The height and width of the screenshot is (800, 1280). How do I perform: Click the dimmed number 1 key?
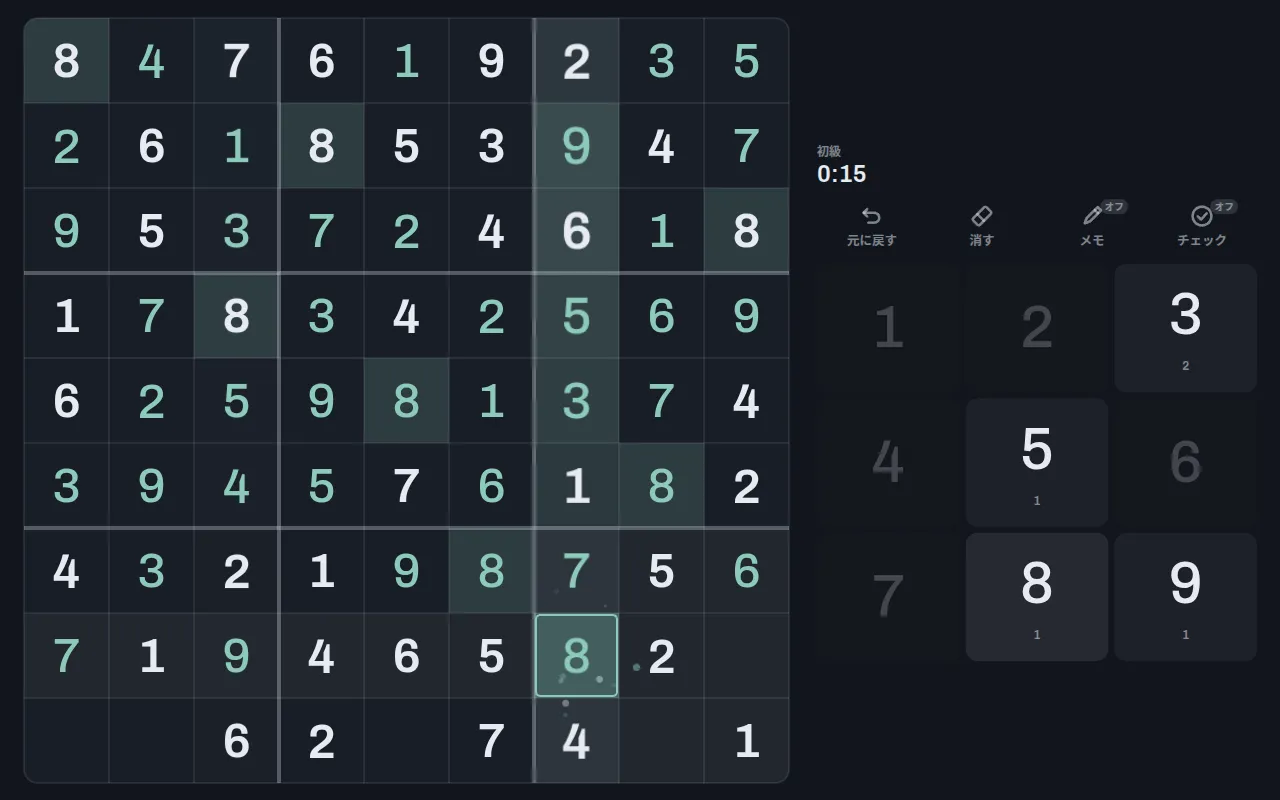click(888, 328)
